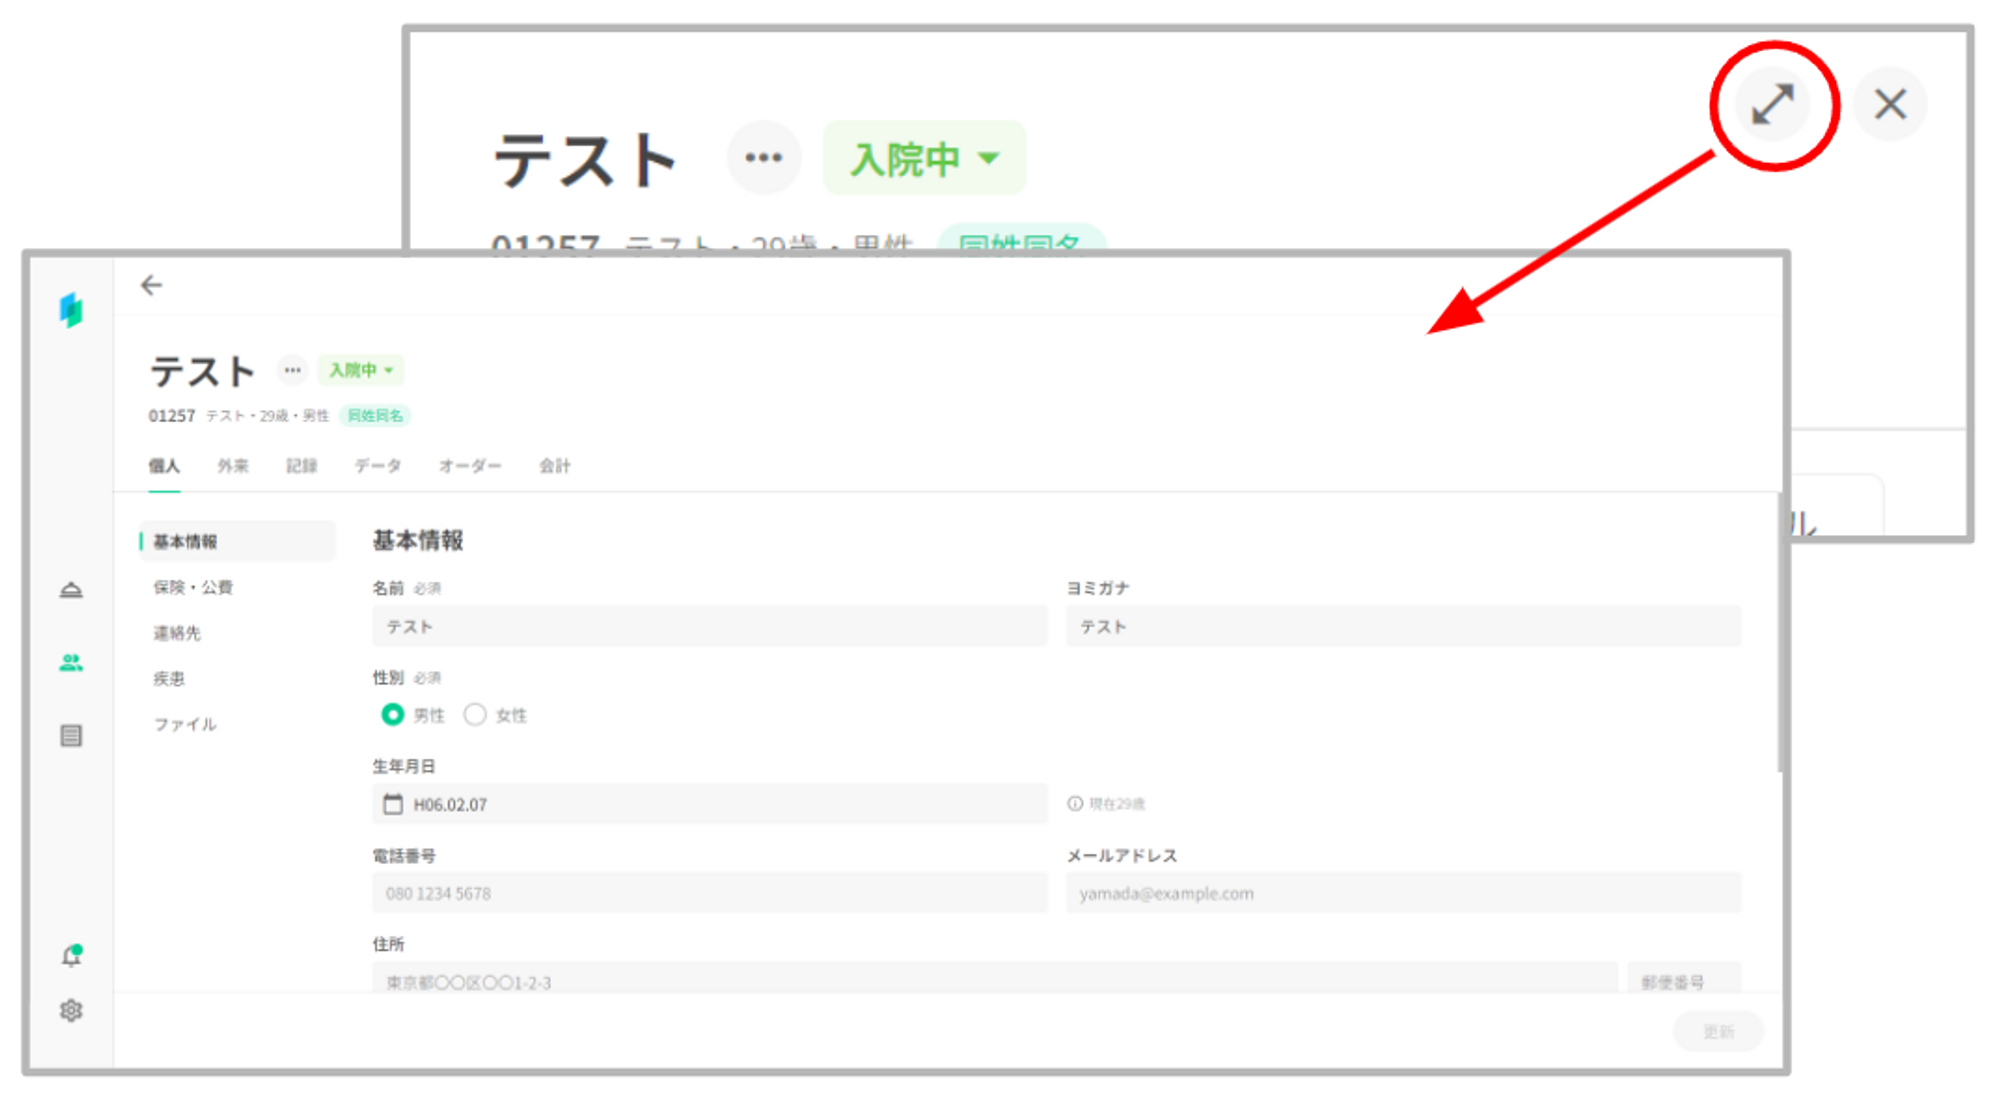Click the back arrow icon
This screenshot has height=1102, width=2000.
click(x=151, y=286)
